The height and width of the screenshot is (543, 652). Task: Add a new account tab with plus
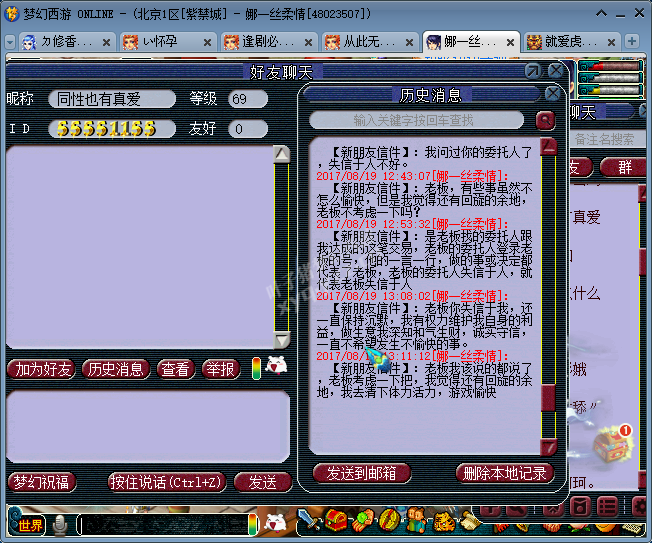pos(632,41)
